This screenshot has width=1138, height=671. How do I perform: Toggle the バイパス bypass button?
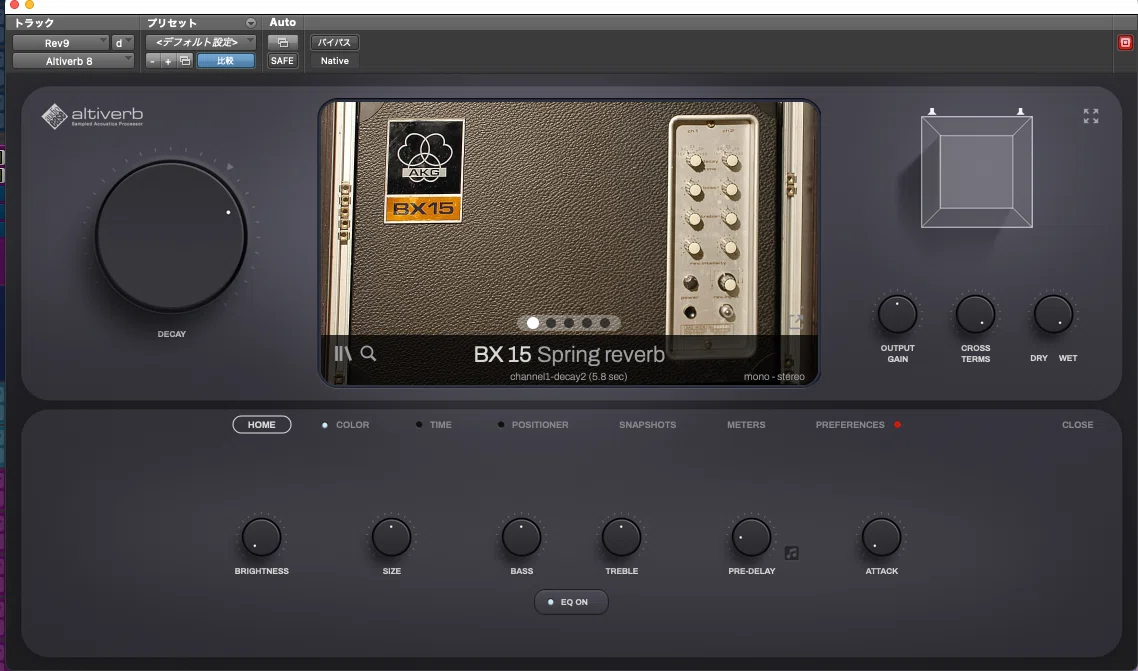[335, 43]
